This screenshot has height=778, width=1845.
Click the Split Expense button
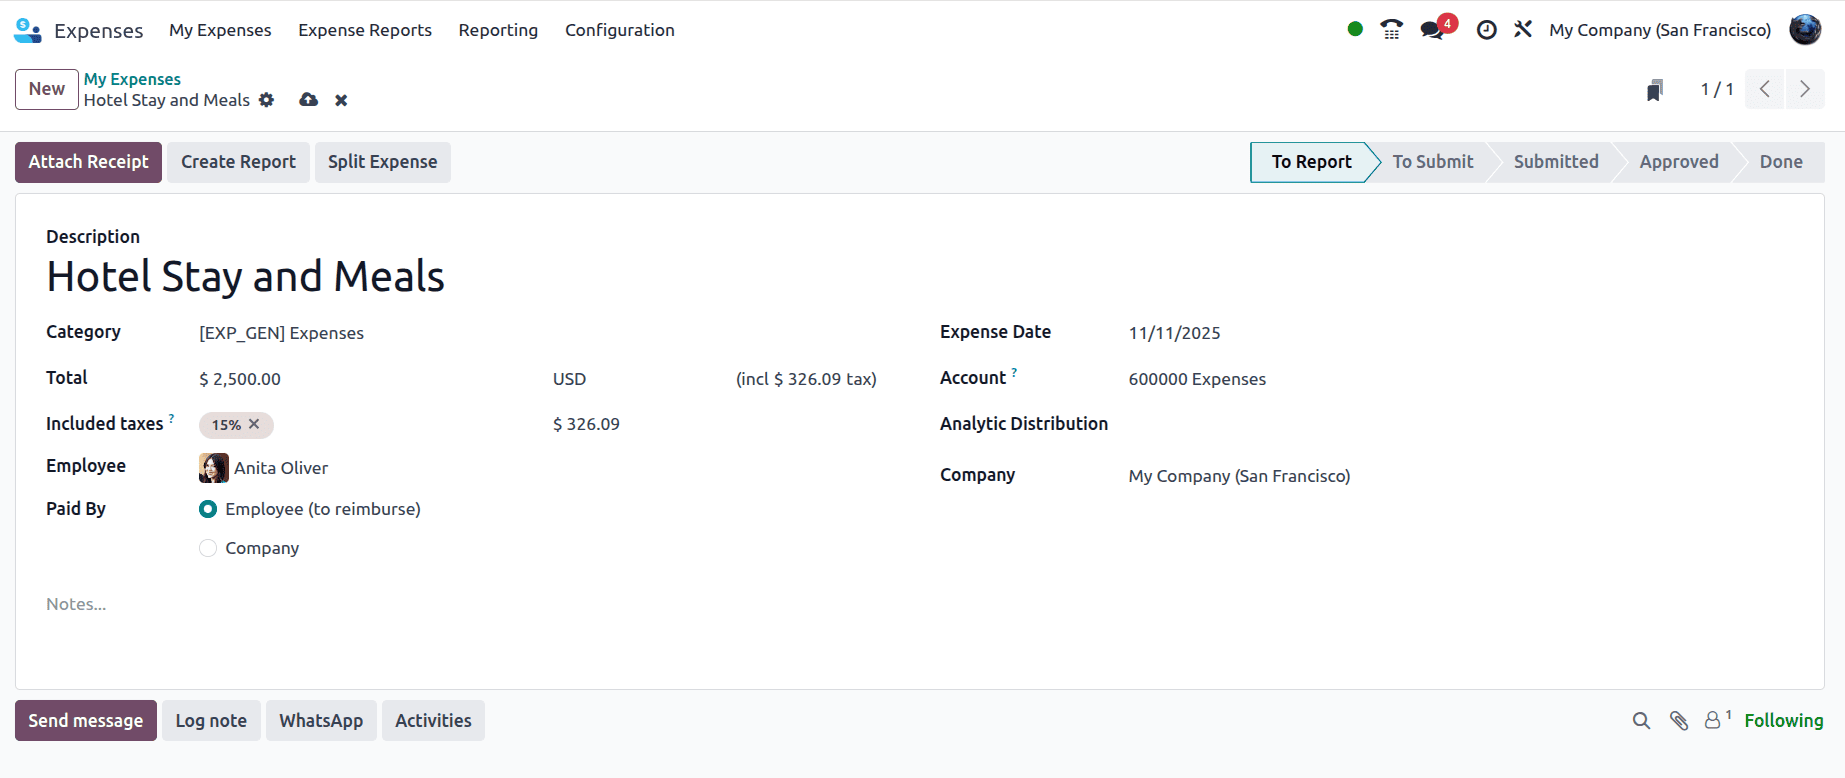383,162
